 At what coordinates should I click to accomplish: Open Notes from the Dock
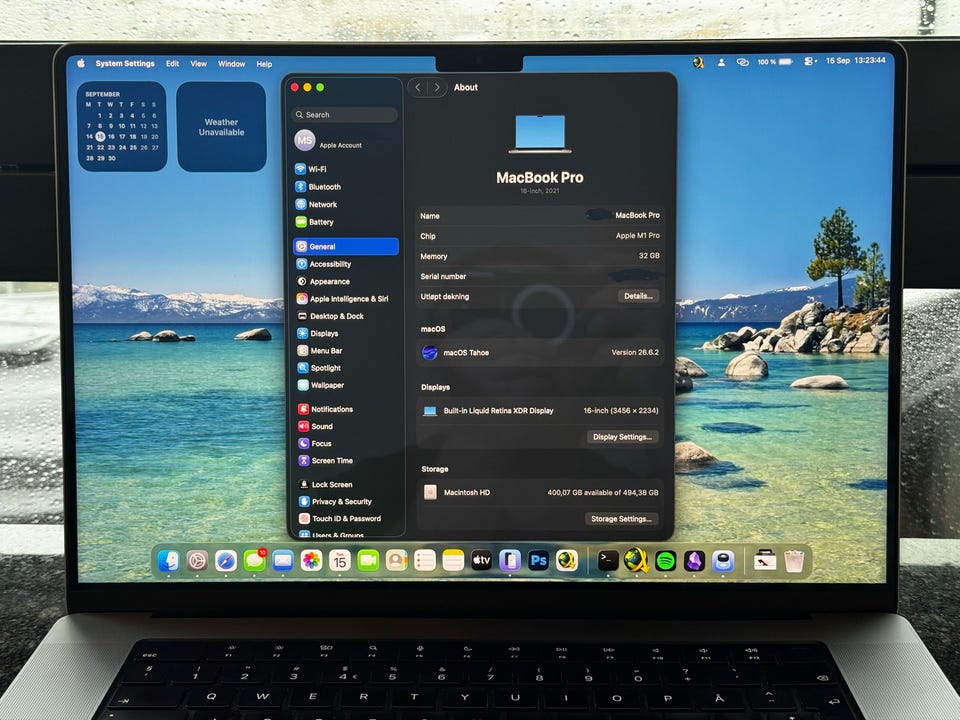[453, 561]
